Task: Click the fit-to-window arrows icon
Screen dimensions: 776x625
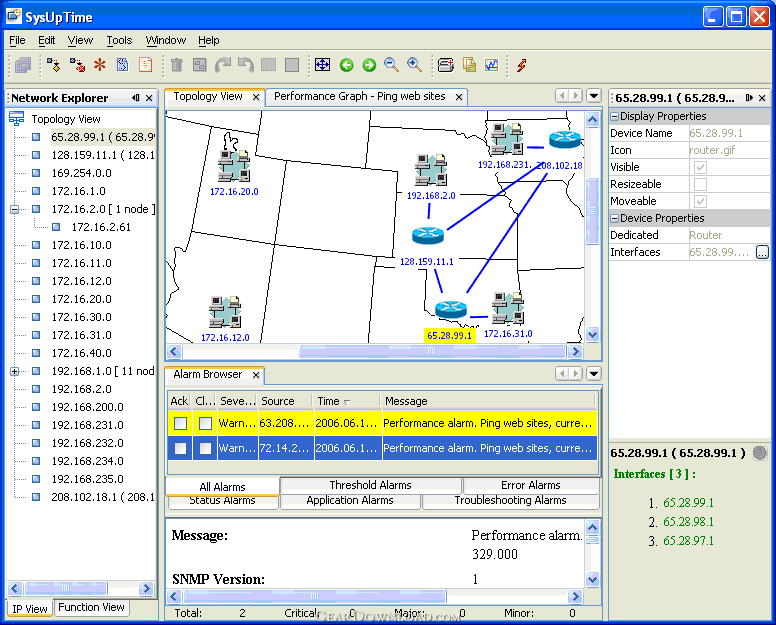Action: [x=322, y=65]
